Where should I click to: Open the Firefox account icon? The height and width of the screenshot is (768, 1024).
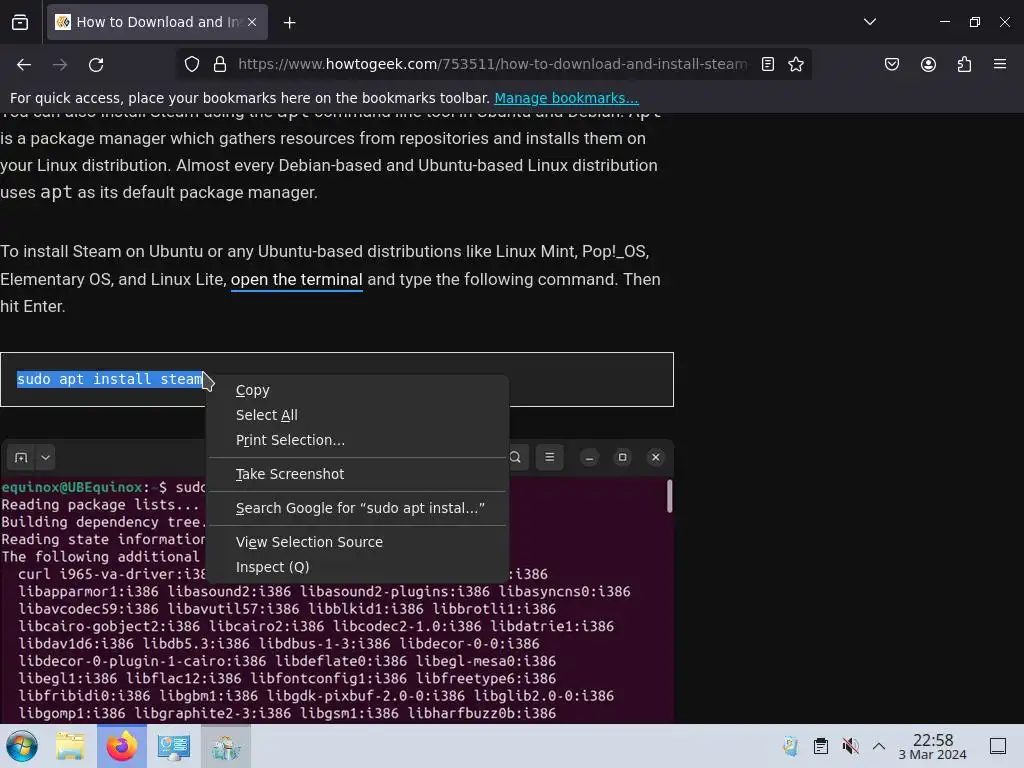click(x=928, y=64)
